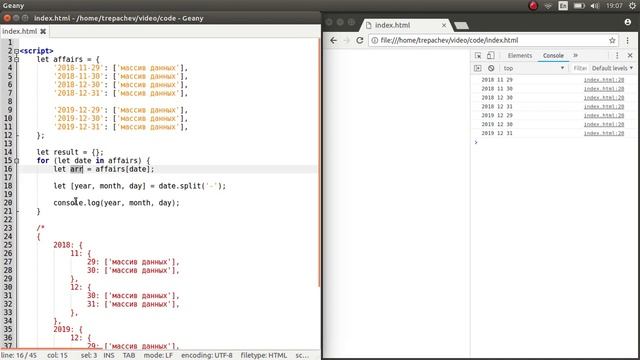
Task: Toggle the DevTools device toolbar icon
Action: tap(491, 56)
